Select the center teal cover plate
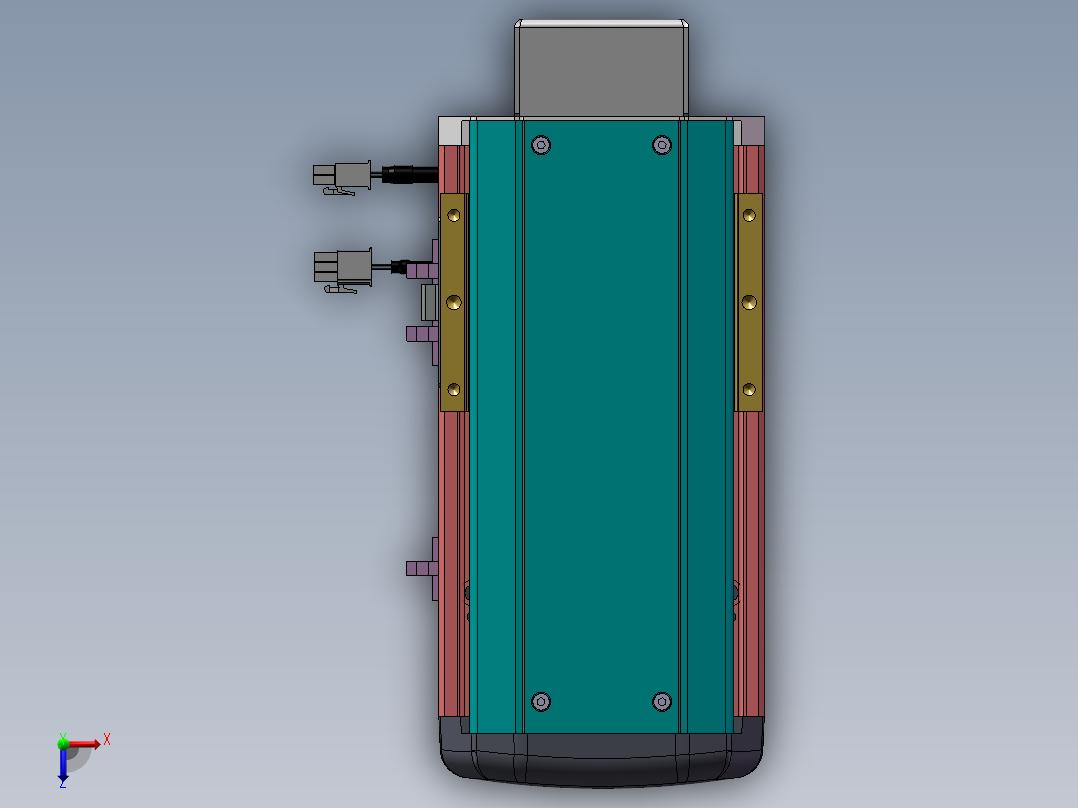Screen dimensions: 1078x808 (601, 420)
